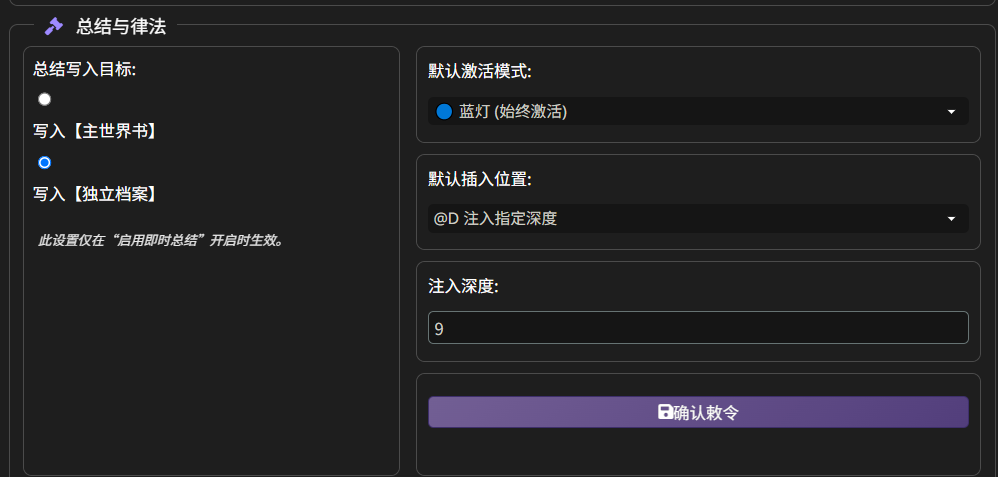Click the 总结与律法 section heading
998x477 pixels.
coord(121,27)
